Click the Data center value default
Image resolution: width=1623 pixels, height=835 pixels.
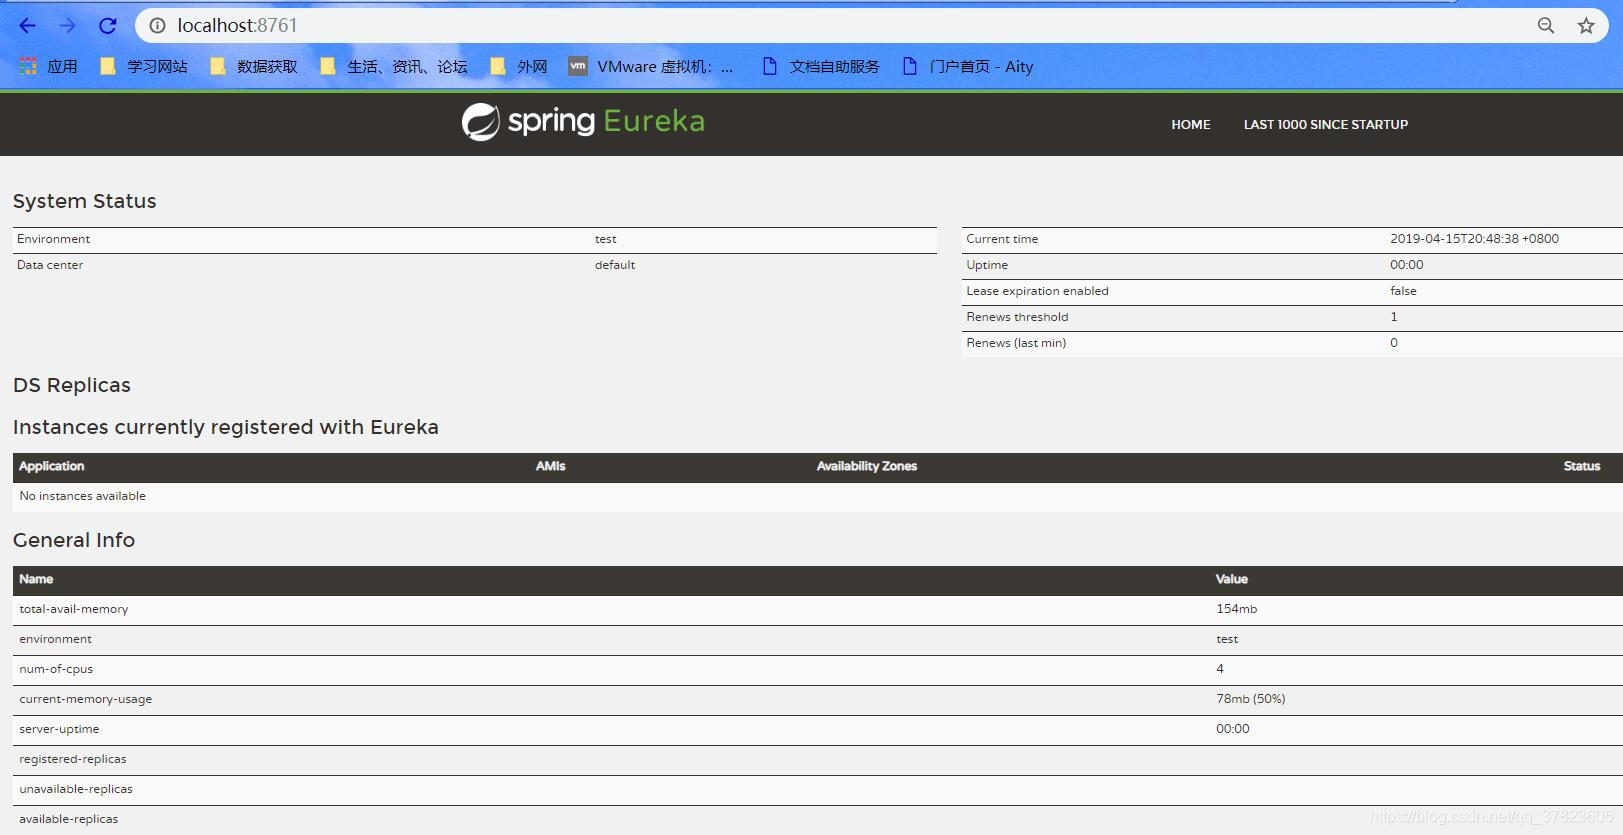tap(615, 265)
